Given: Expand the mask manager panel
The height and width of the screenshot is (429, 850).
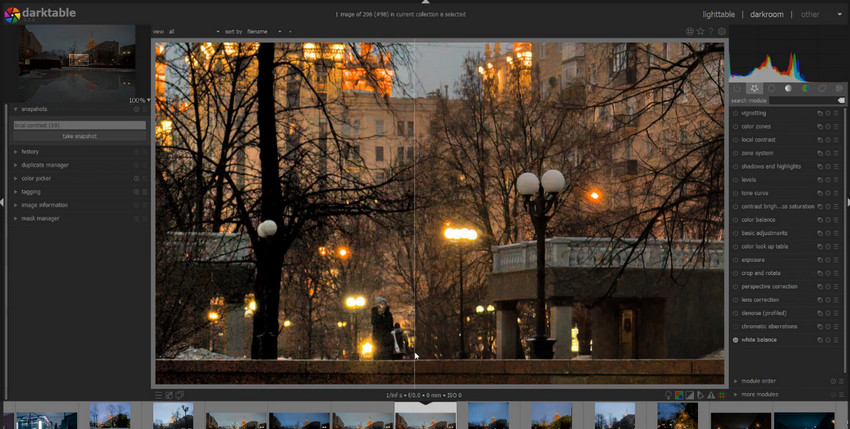Looking at the screenshot, I should (16, 219).
